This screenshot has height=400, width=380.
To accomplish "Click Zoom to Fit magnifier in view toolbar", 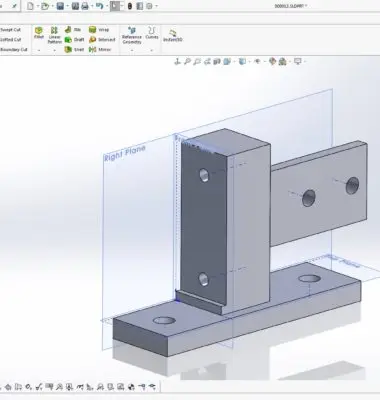I will 187,61.
